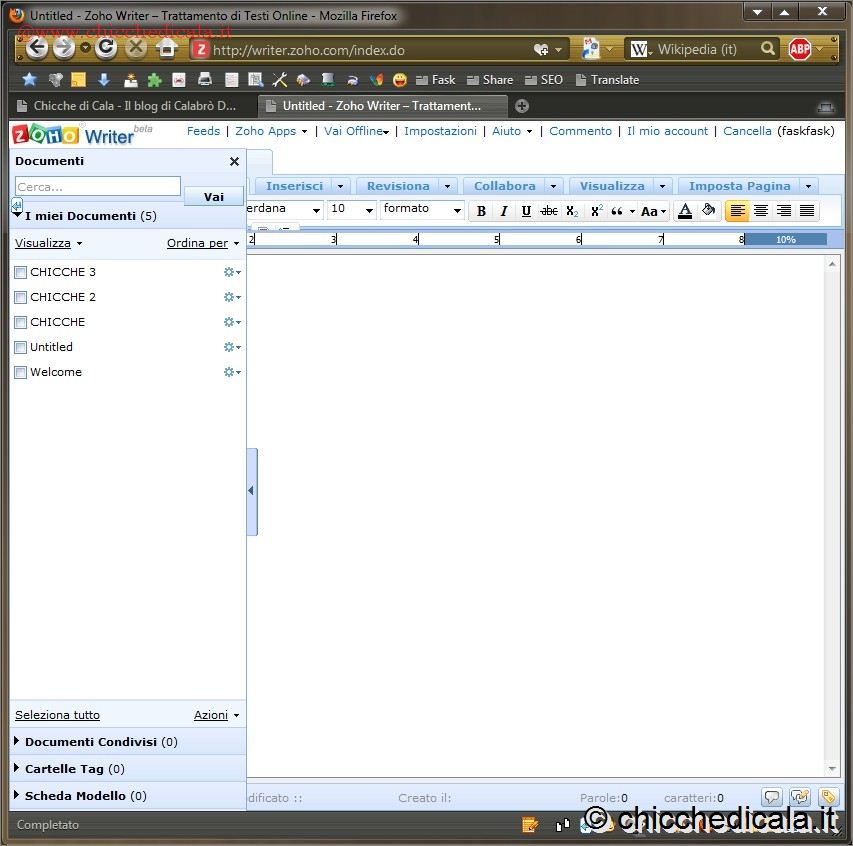
Task: Click the underline button
Action: tap(526, 211)
